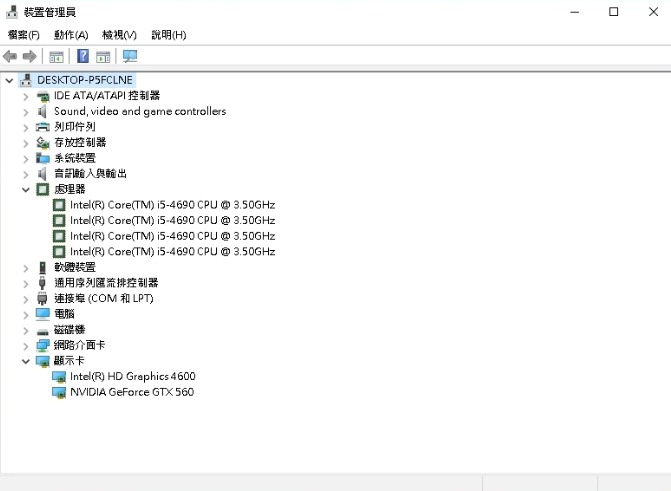
Task: Select the second i5-4690 CPU entry
Action: pos(172,220)
